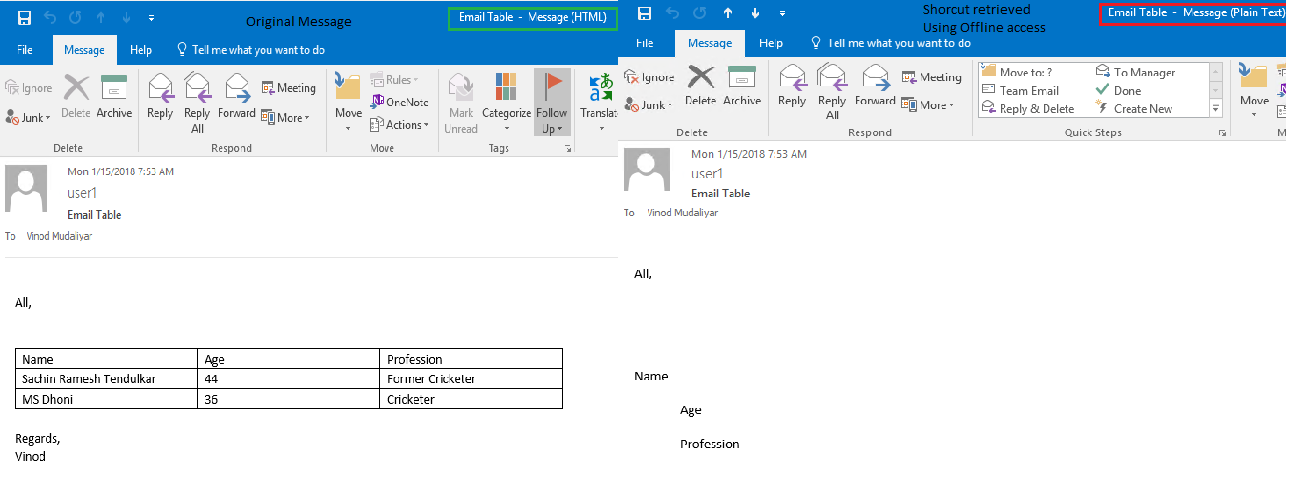
Task: Click the Translate icon
Action: (600, 98)
